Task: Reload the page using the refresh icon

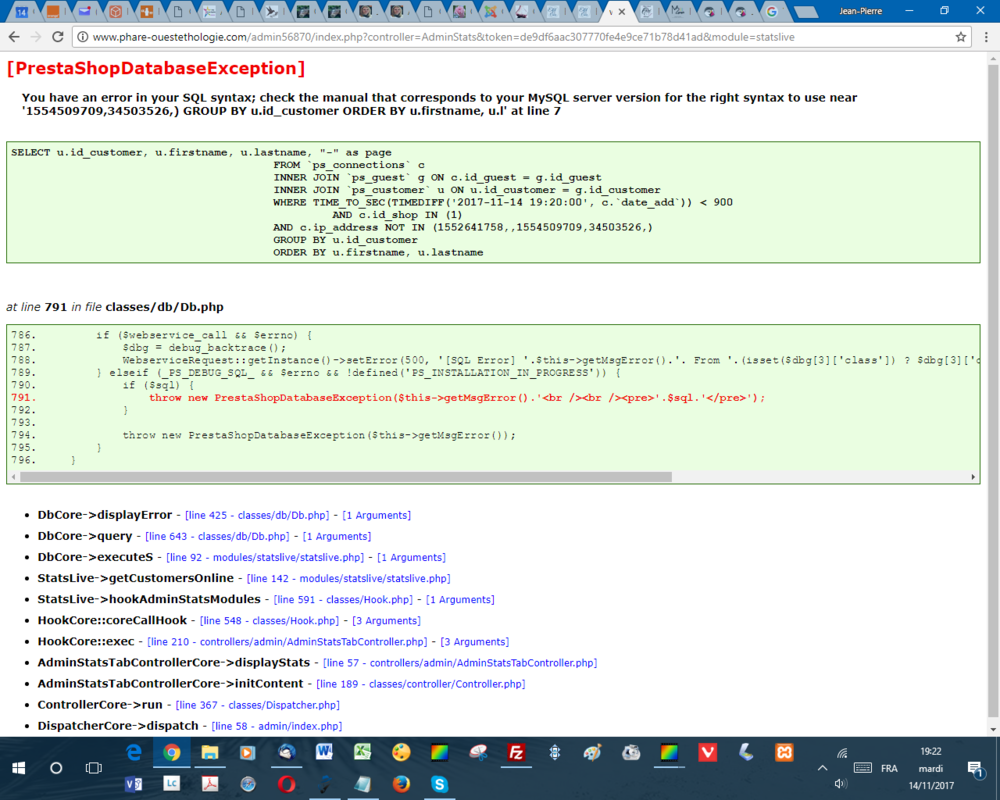Action: pyautogui.click(x=58, y=35)
